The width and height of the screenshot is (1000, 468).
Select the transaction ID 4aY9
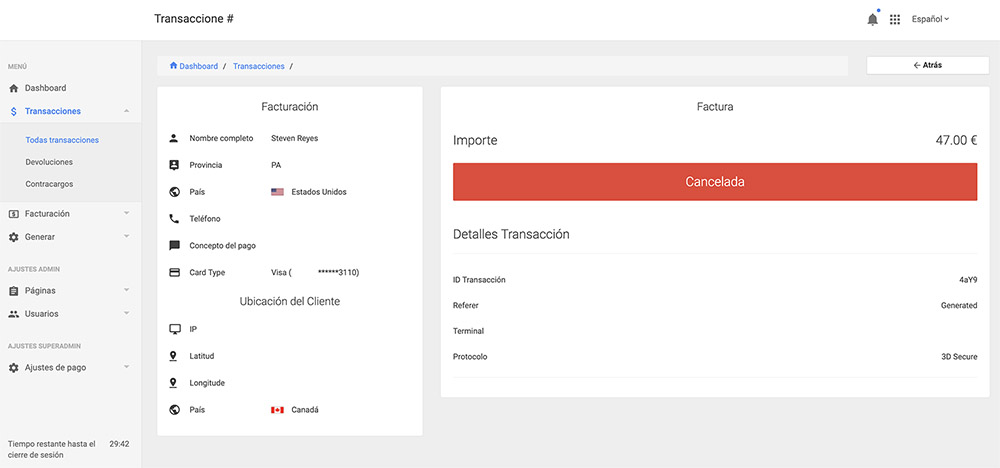[968, 280]
